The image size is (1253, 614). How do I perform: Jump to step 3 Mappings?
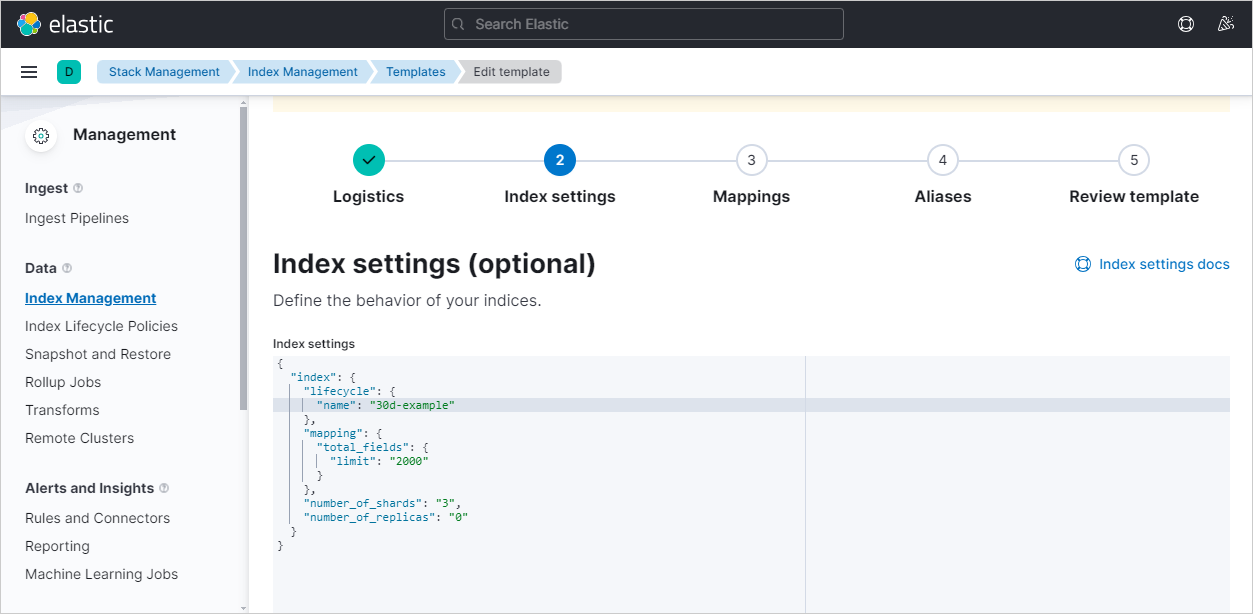(x=751, y=160)
